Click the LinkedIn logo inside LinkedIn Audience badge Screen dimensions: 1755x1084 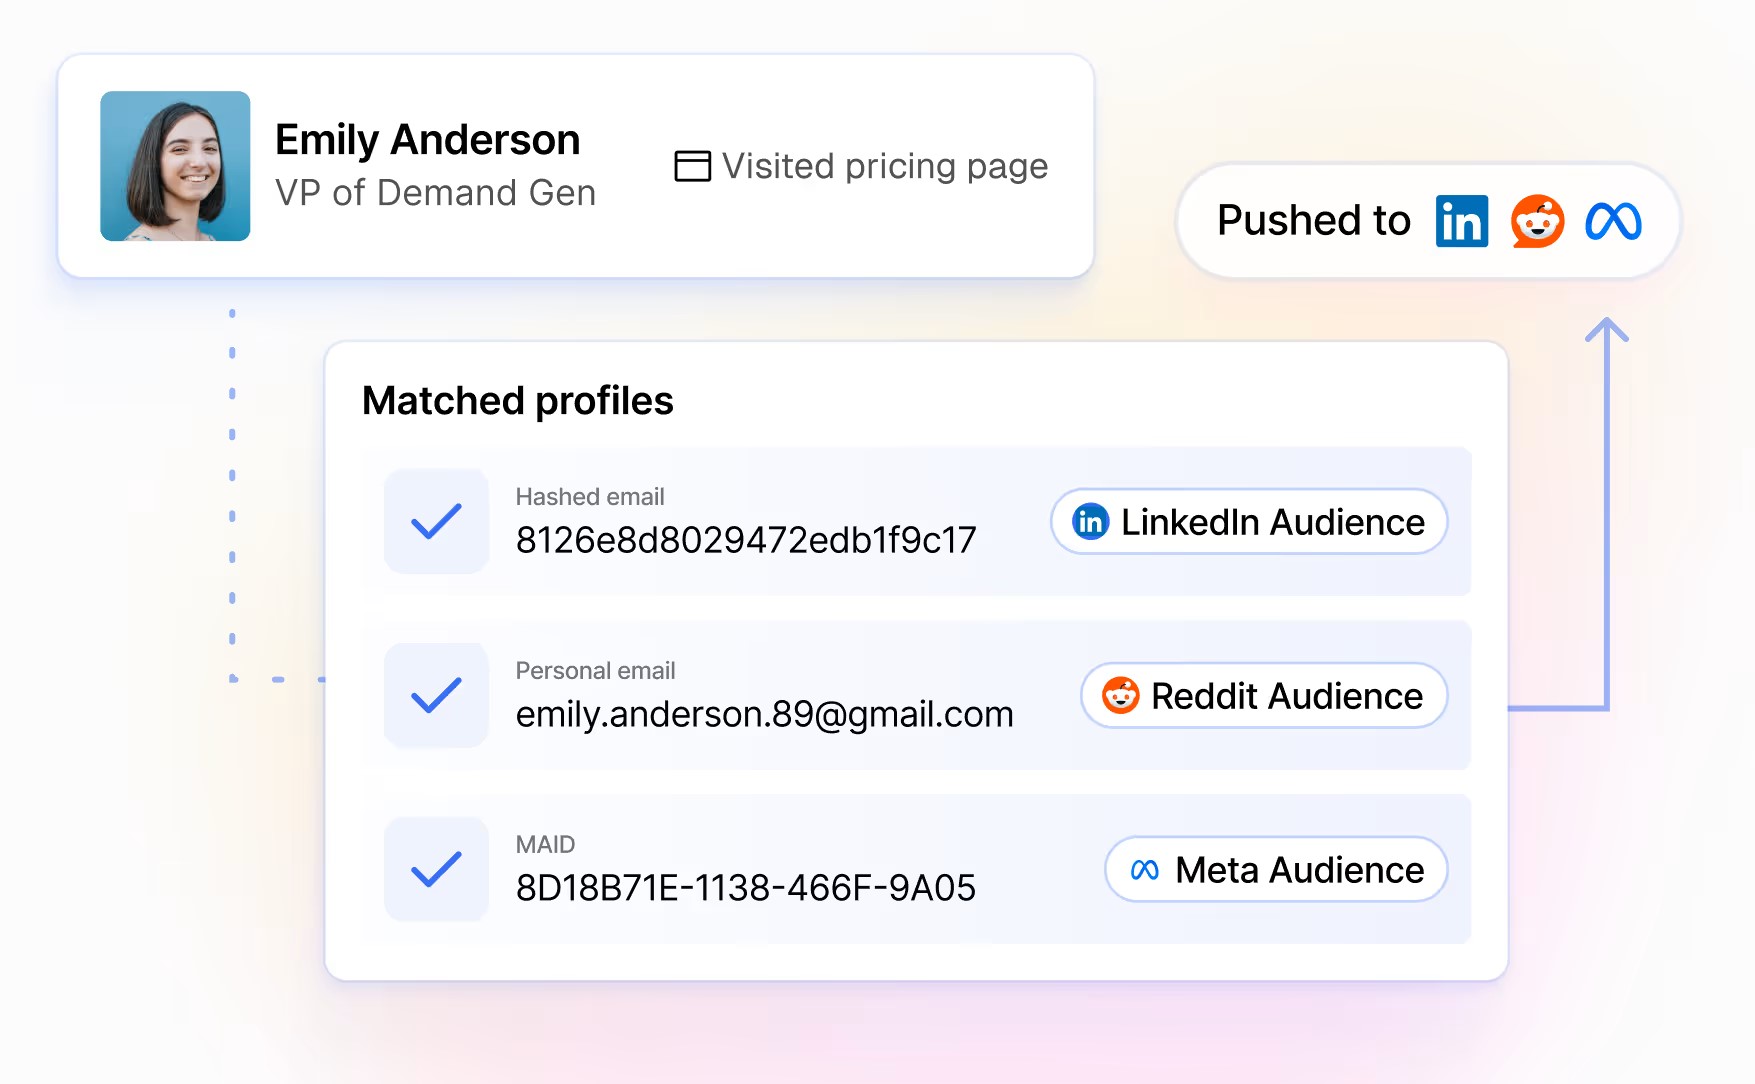(x=1090, y=522)
